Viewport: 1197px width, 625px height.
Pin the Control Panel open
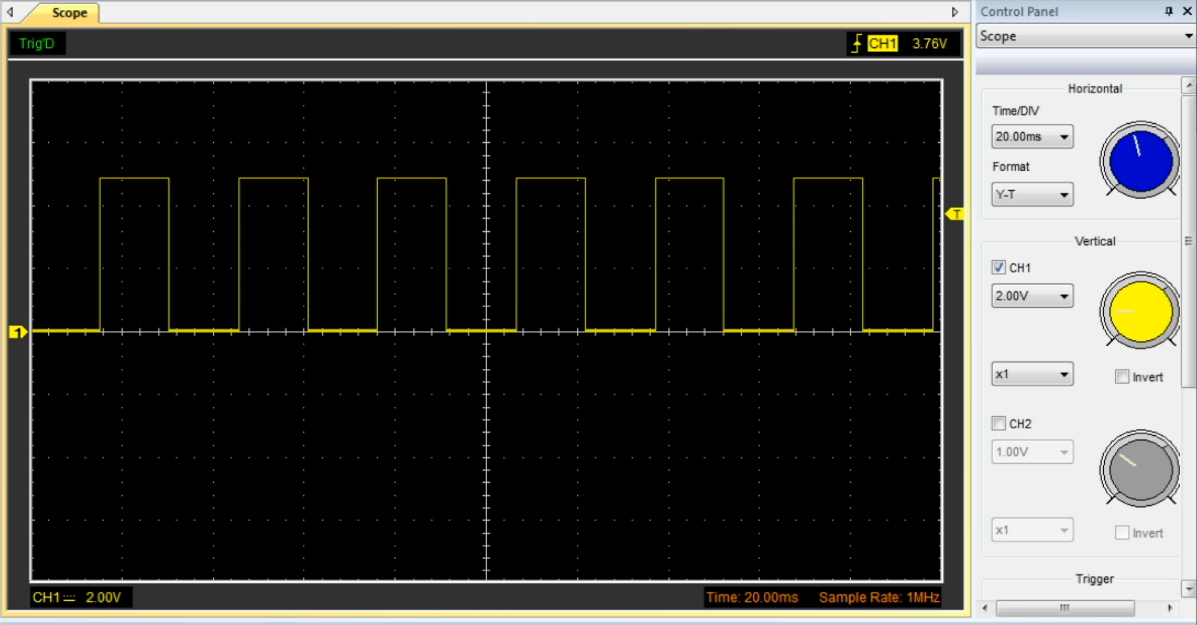[1168, 12]
